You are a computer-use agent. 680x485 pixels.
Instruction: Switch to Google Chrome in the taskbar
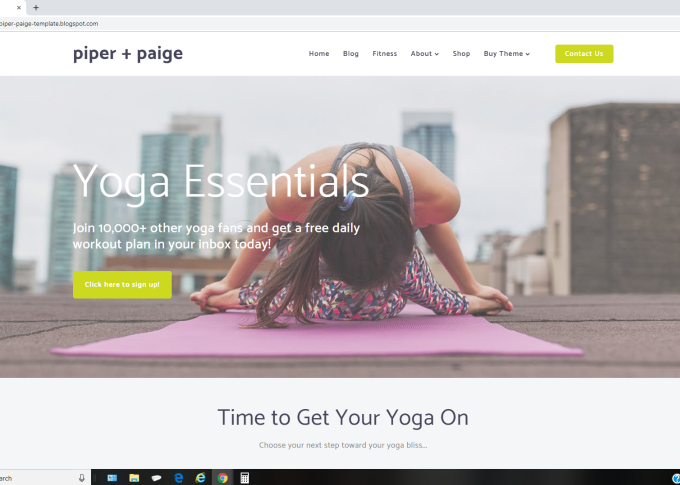click(222, 478)
